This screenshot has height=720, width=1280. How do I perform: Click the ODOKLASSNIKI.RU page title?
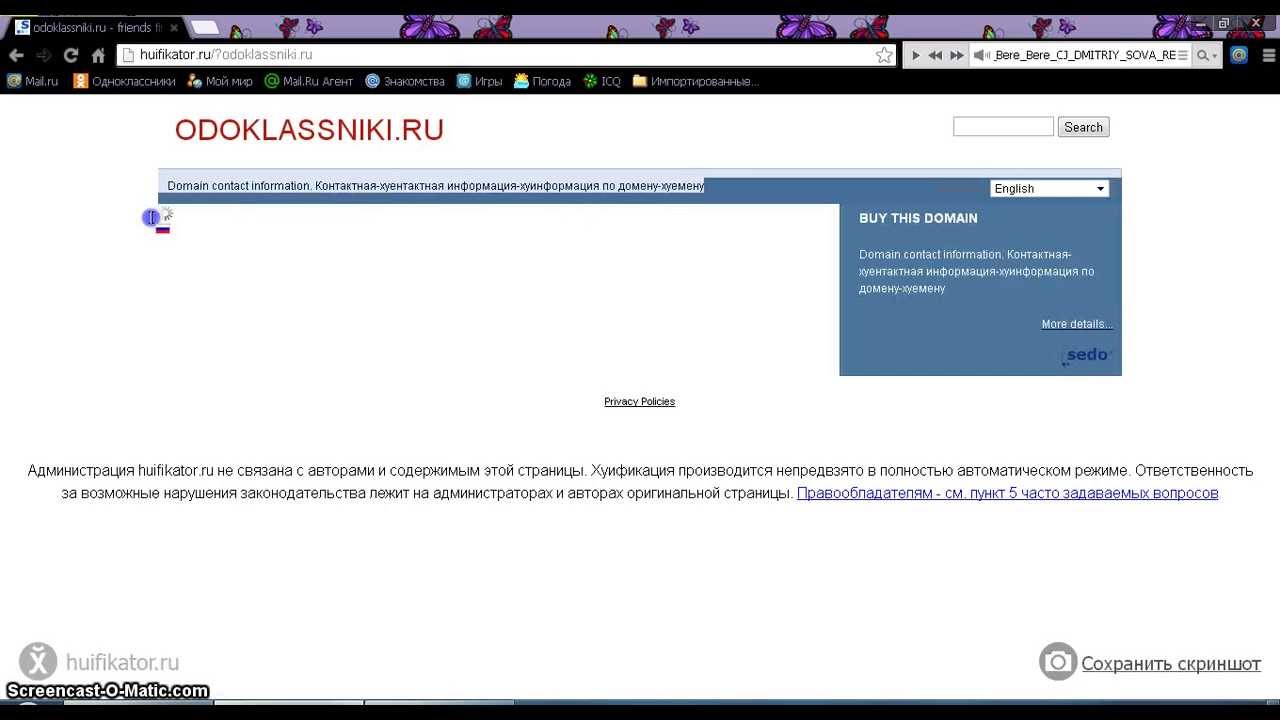click(309, 130)
